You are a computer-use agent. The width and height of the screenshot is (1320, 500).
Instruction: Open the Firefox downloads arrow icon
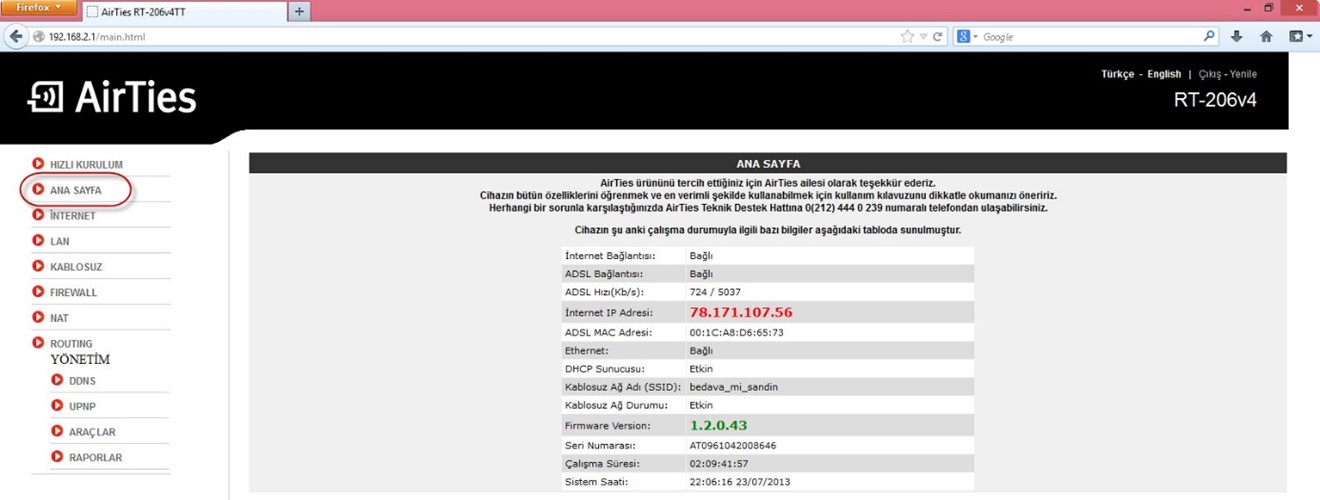1237,37
